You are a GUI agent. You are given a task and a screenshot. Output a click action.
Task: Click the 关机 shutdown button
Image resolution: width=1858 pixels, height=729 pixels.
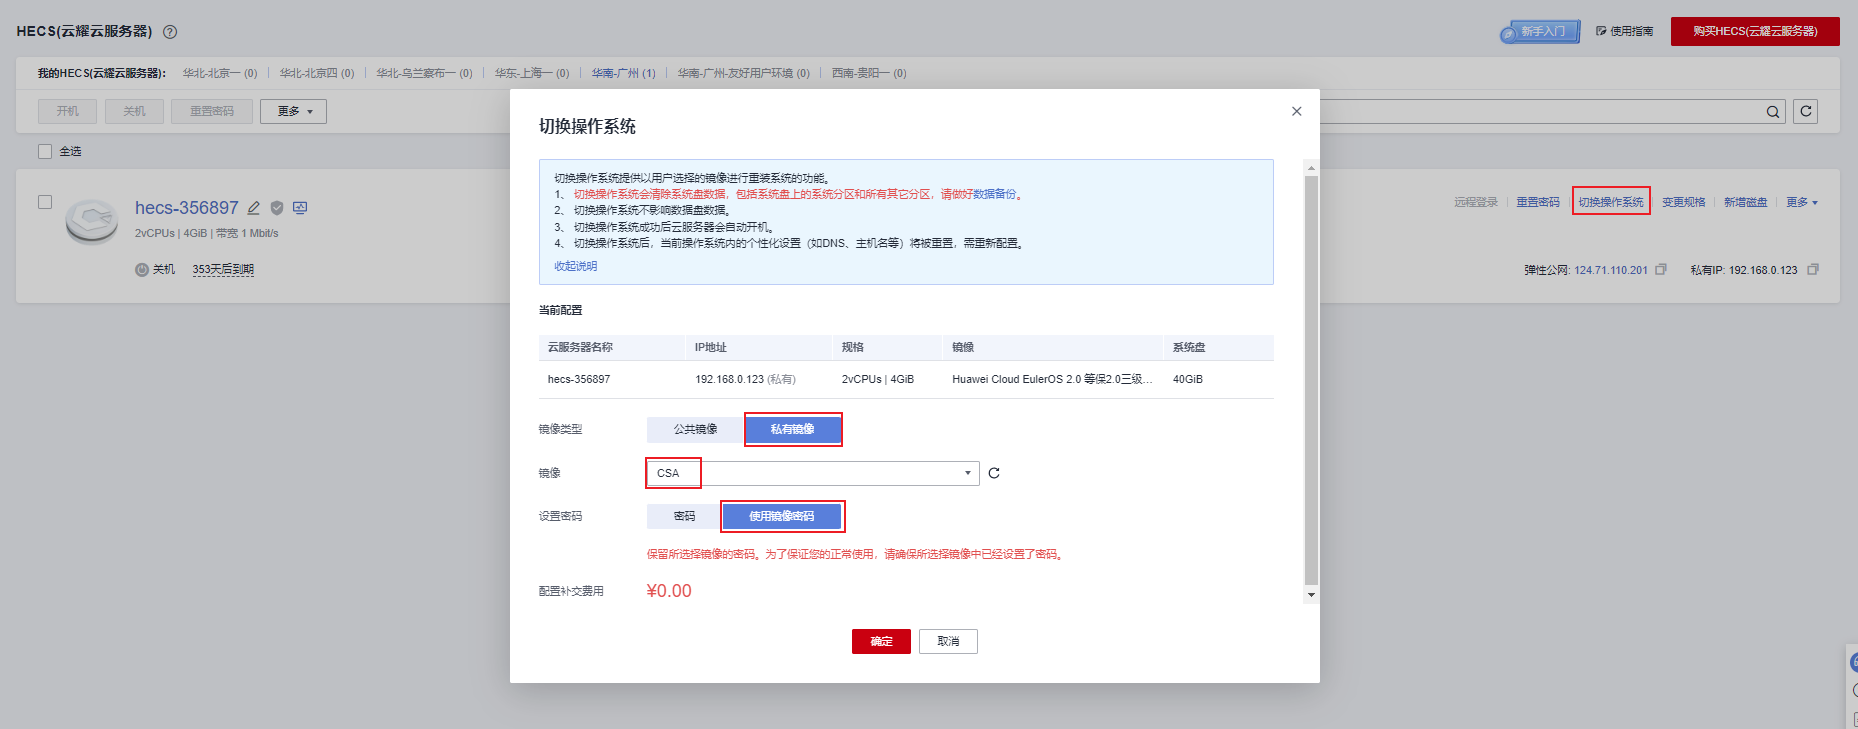click(134, 111)
